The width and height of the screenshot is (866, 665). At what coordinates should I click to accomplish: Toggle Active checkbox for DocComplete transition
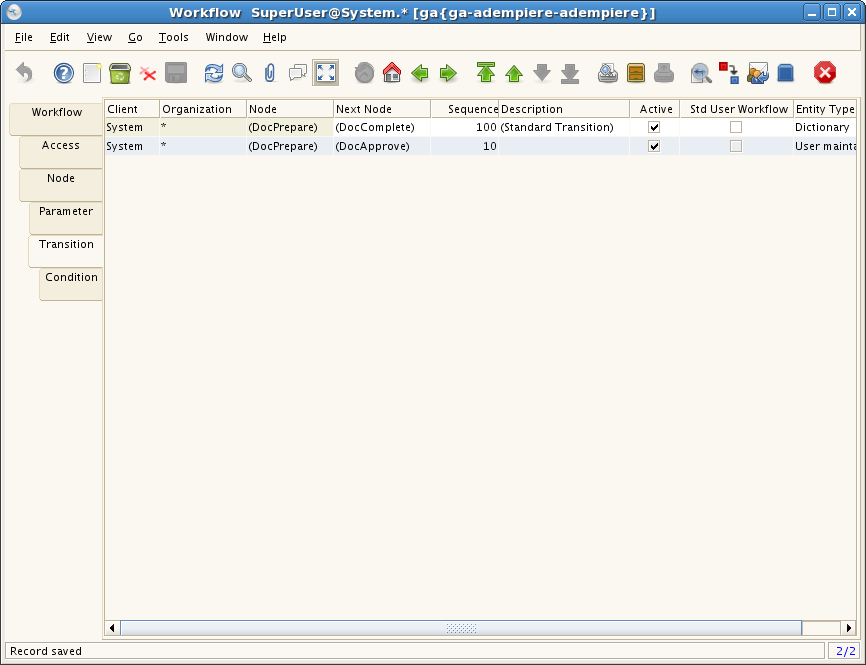click(654, 128)
